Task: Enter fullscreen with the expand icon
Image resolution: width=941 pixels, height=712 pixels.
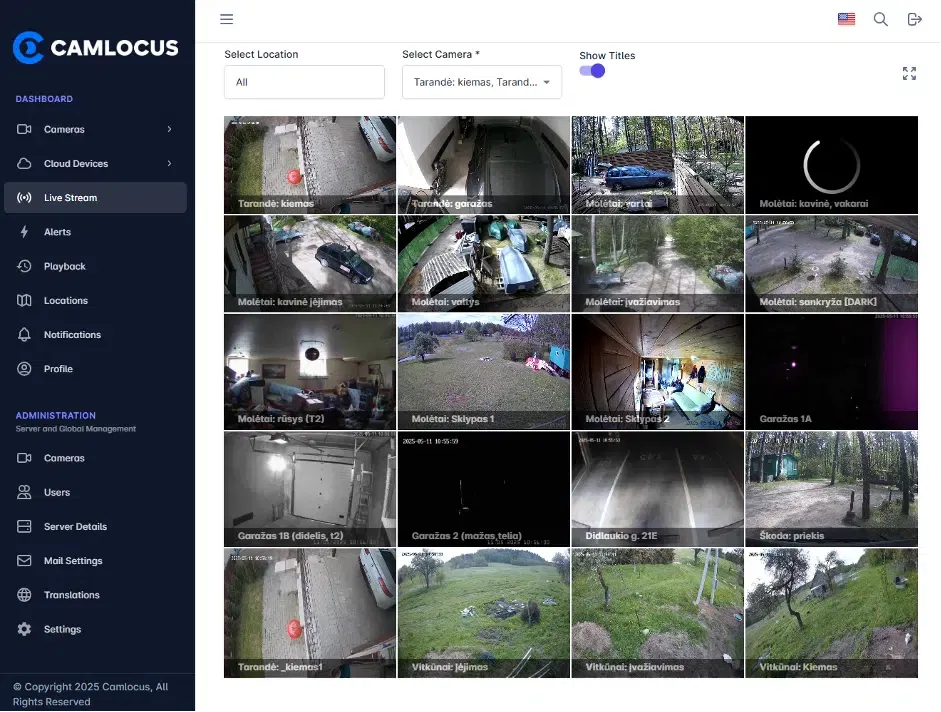Action: [908, 73]
